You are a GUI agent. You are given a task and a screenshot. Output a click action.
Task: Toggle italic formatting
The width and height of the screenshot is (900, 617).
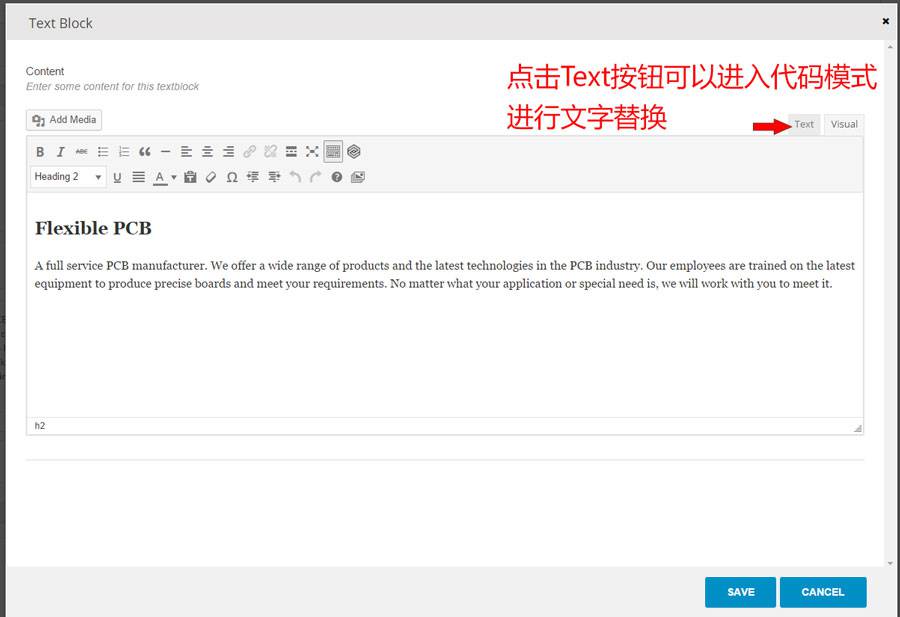click(60, 152)
